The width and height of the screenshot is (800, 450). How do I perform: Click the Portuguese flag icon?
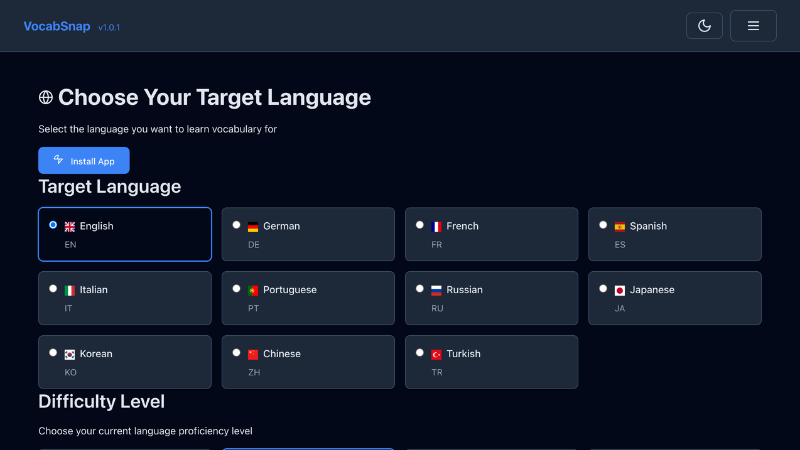tap(253, 290)
